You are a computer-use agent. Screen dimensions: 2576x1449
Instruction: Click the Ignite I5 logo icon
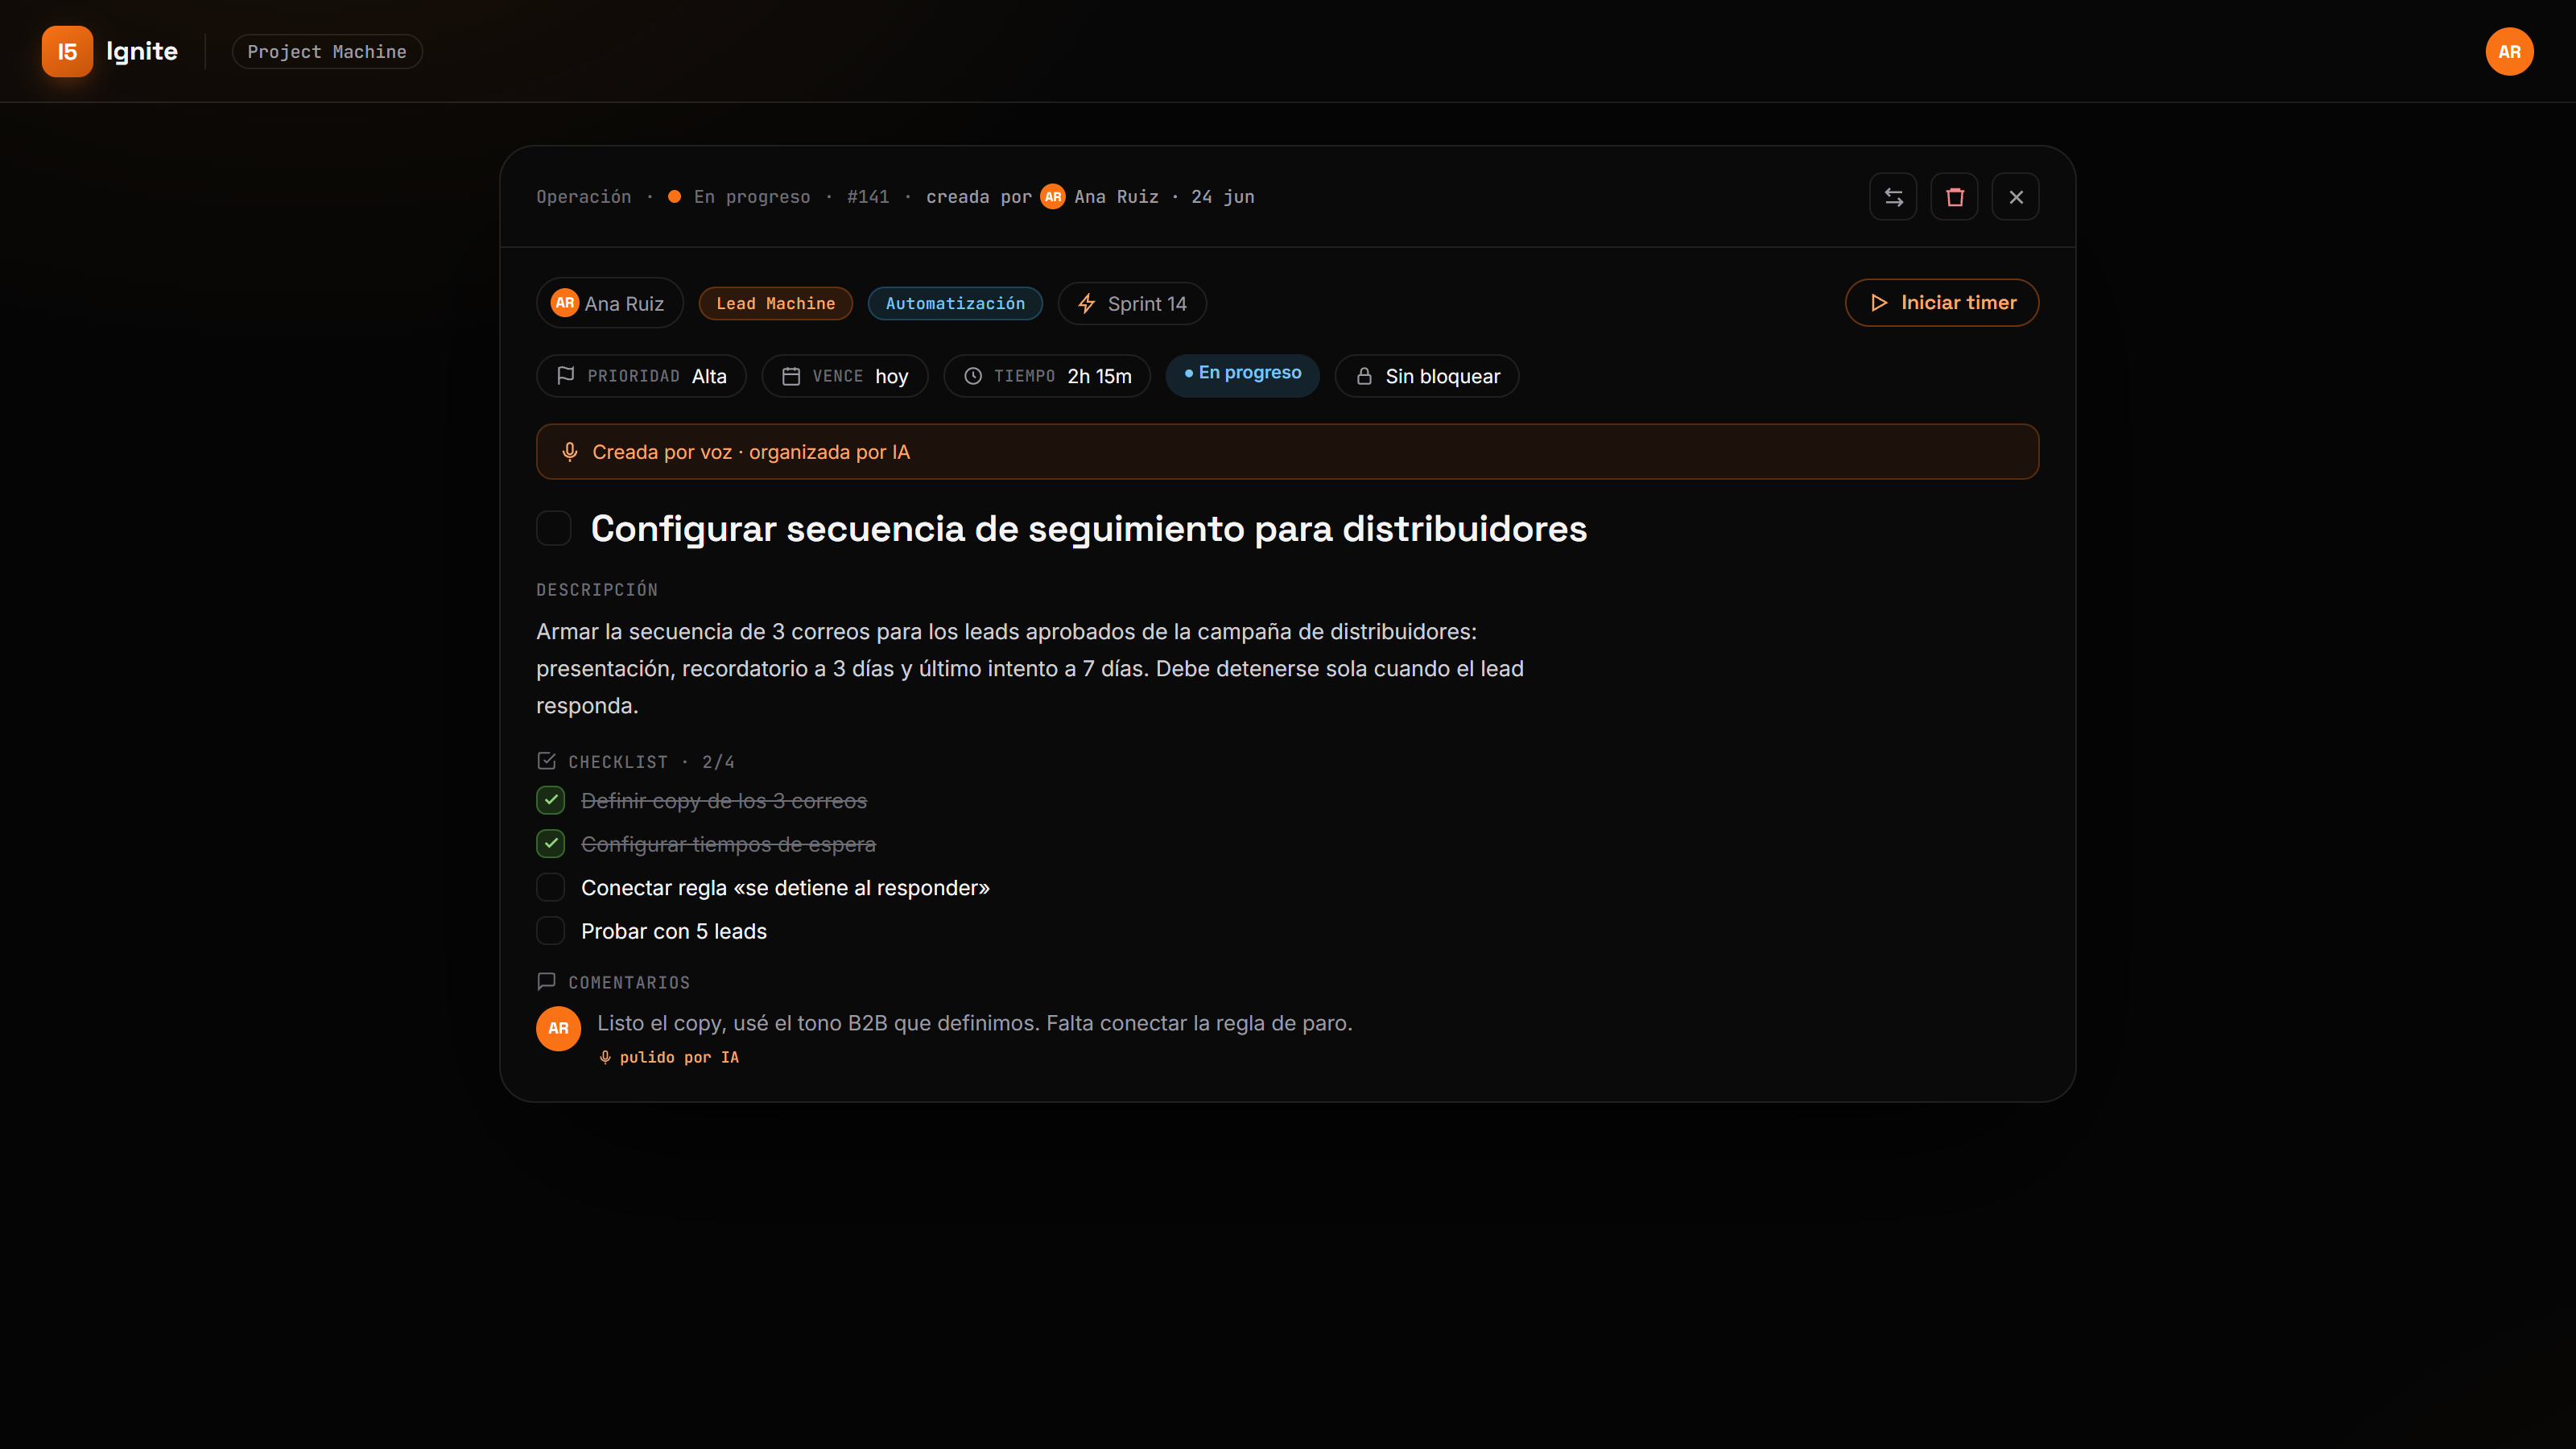point(67,51)
